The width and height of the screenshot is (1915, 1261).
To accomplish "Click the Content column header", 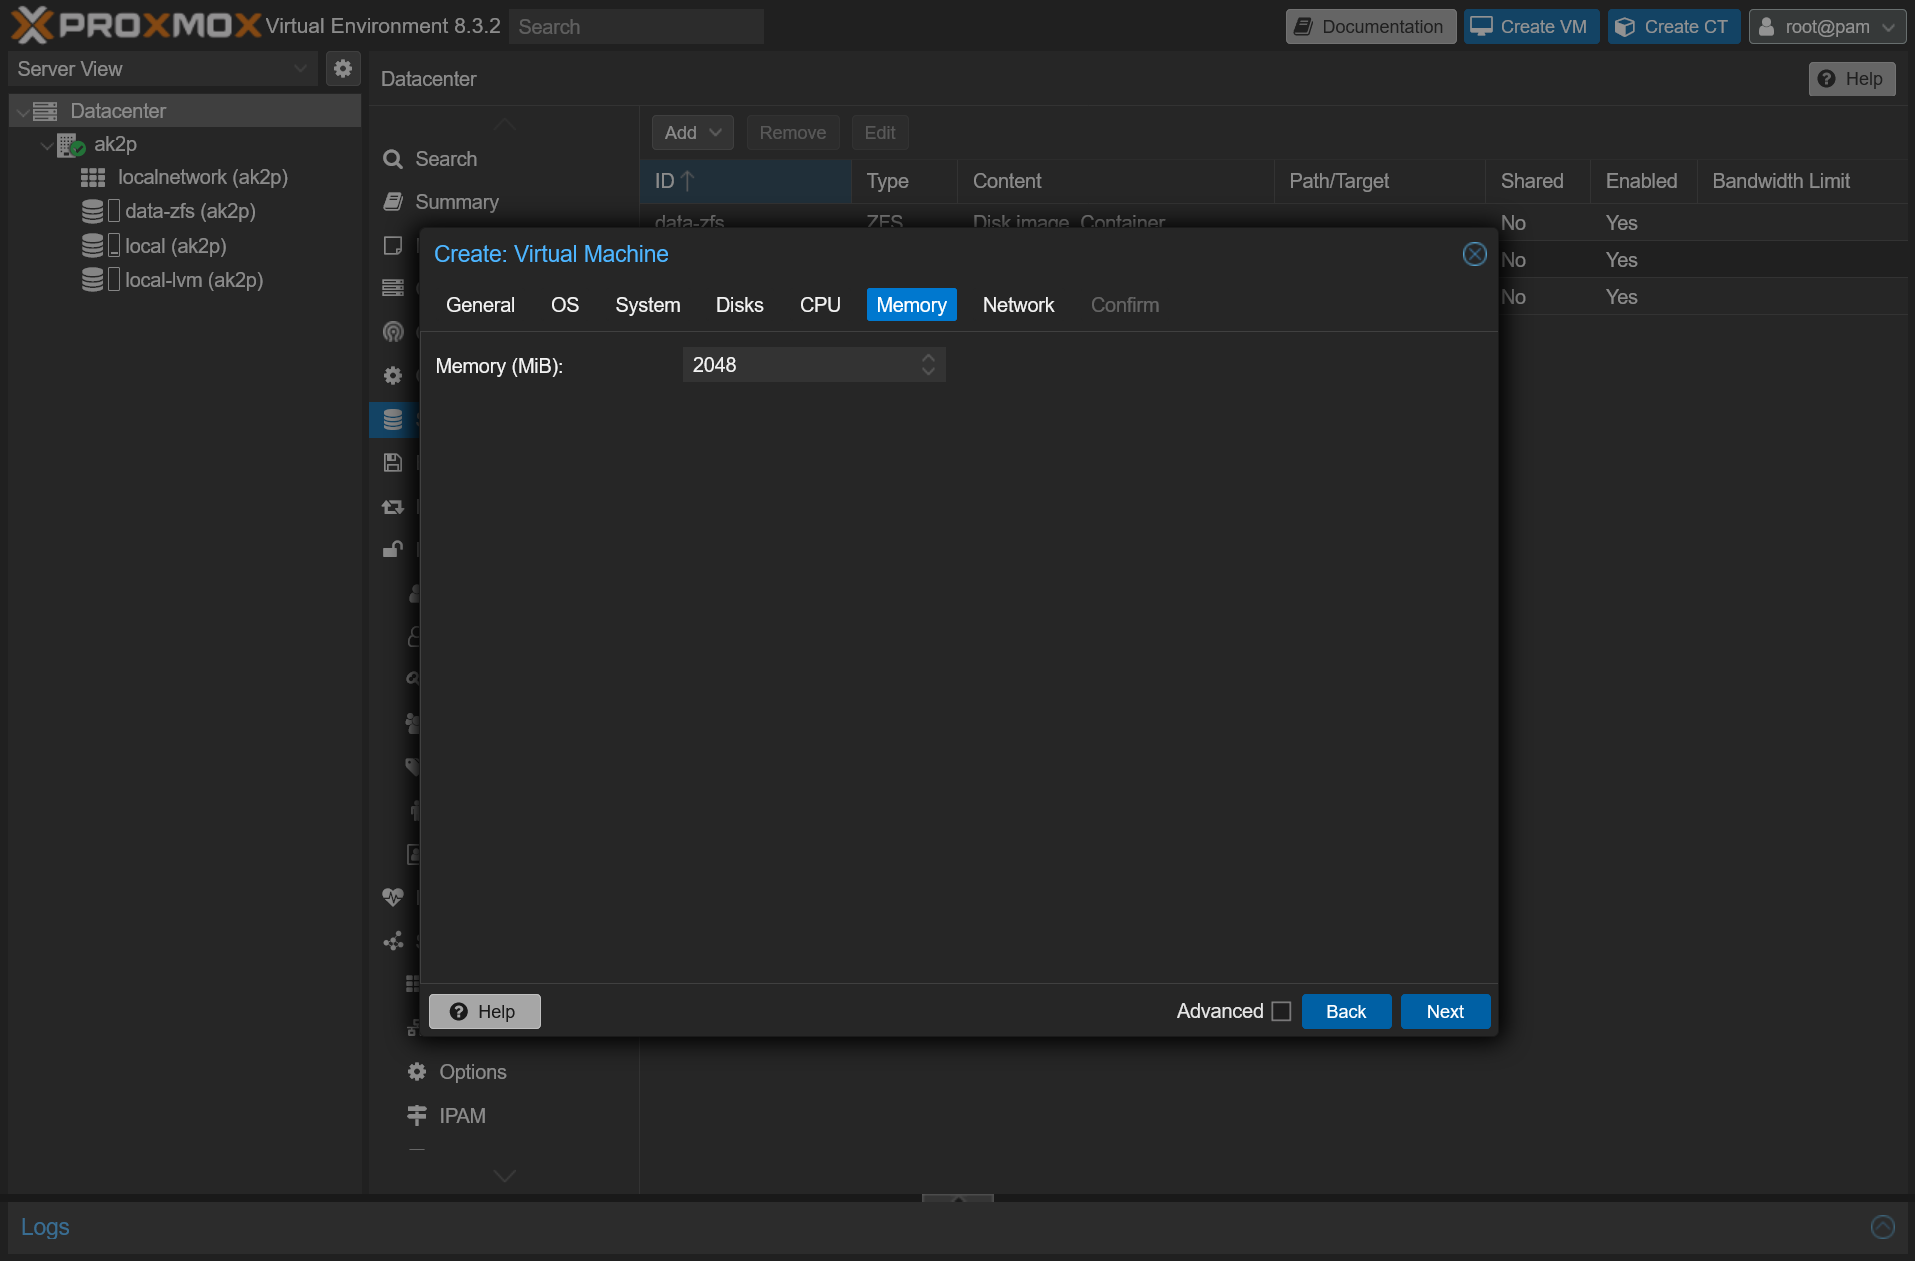I will tap(1115, 181).
